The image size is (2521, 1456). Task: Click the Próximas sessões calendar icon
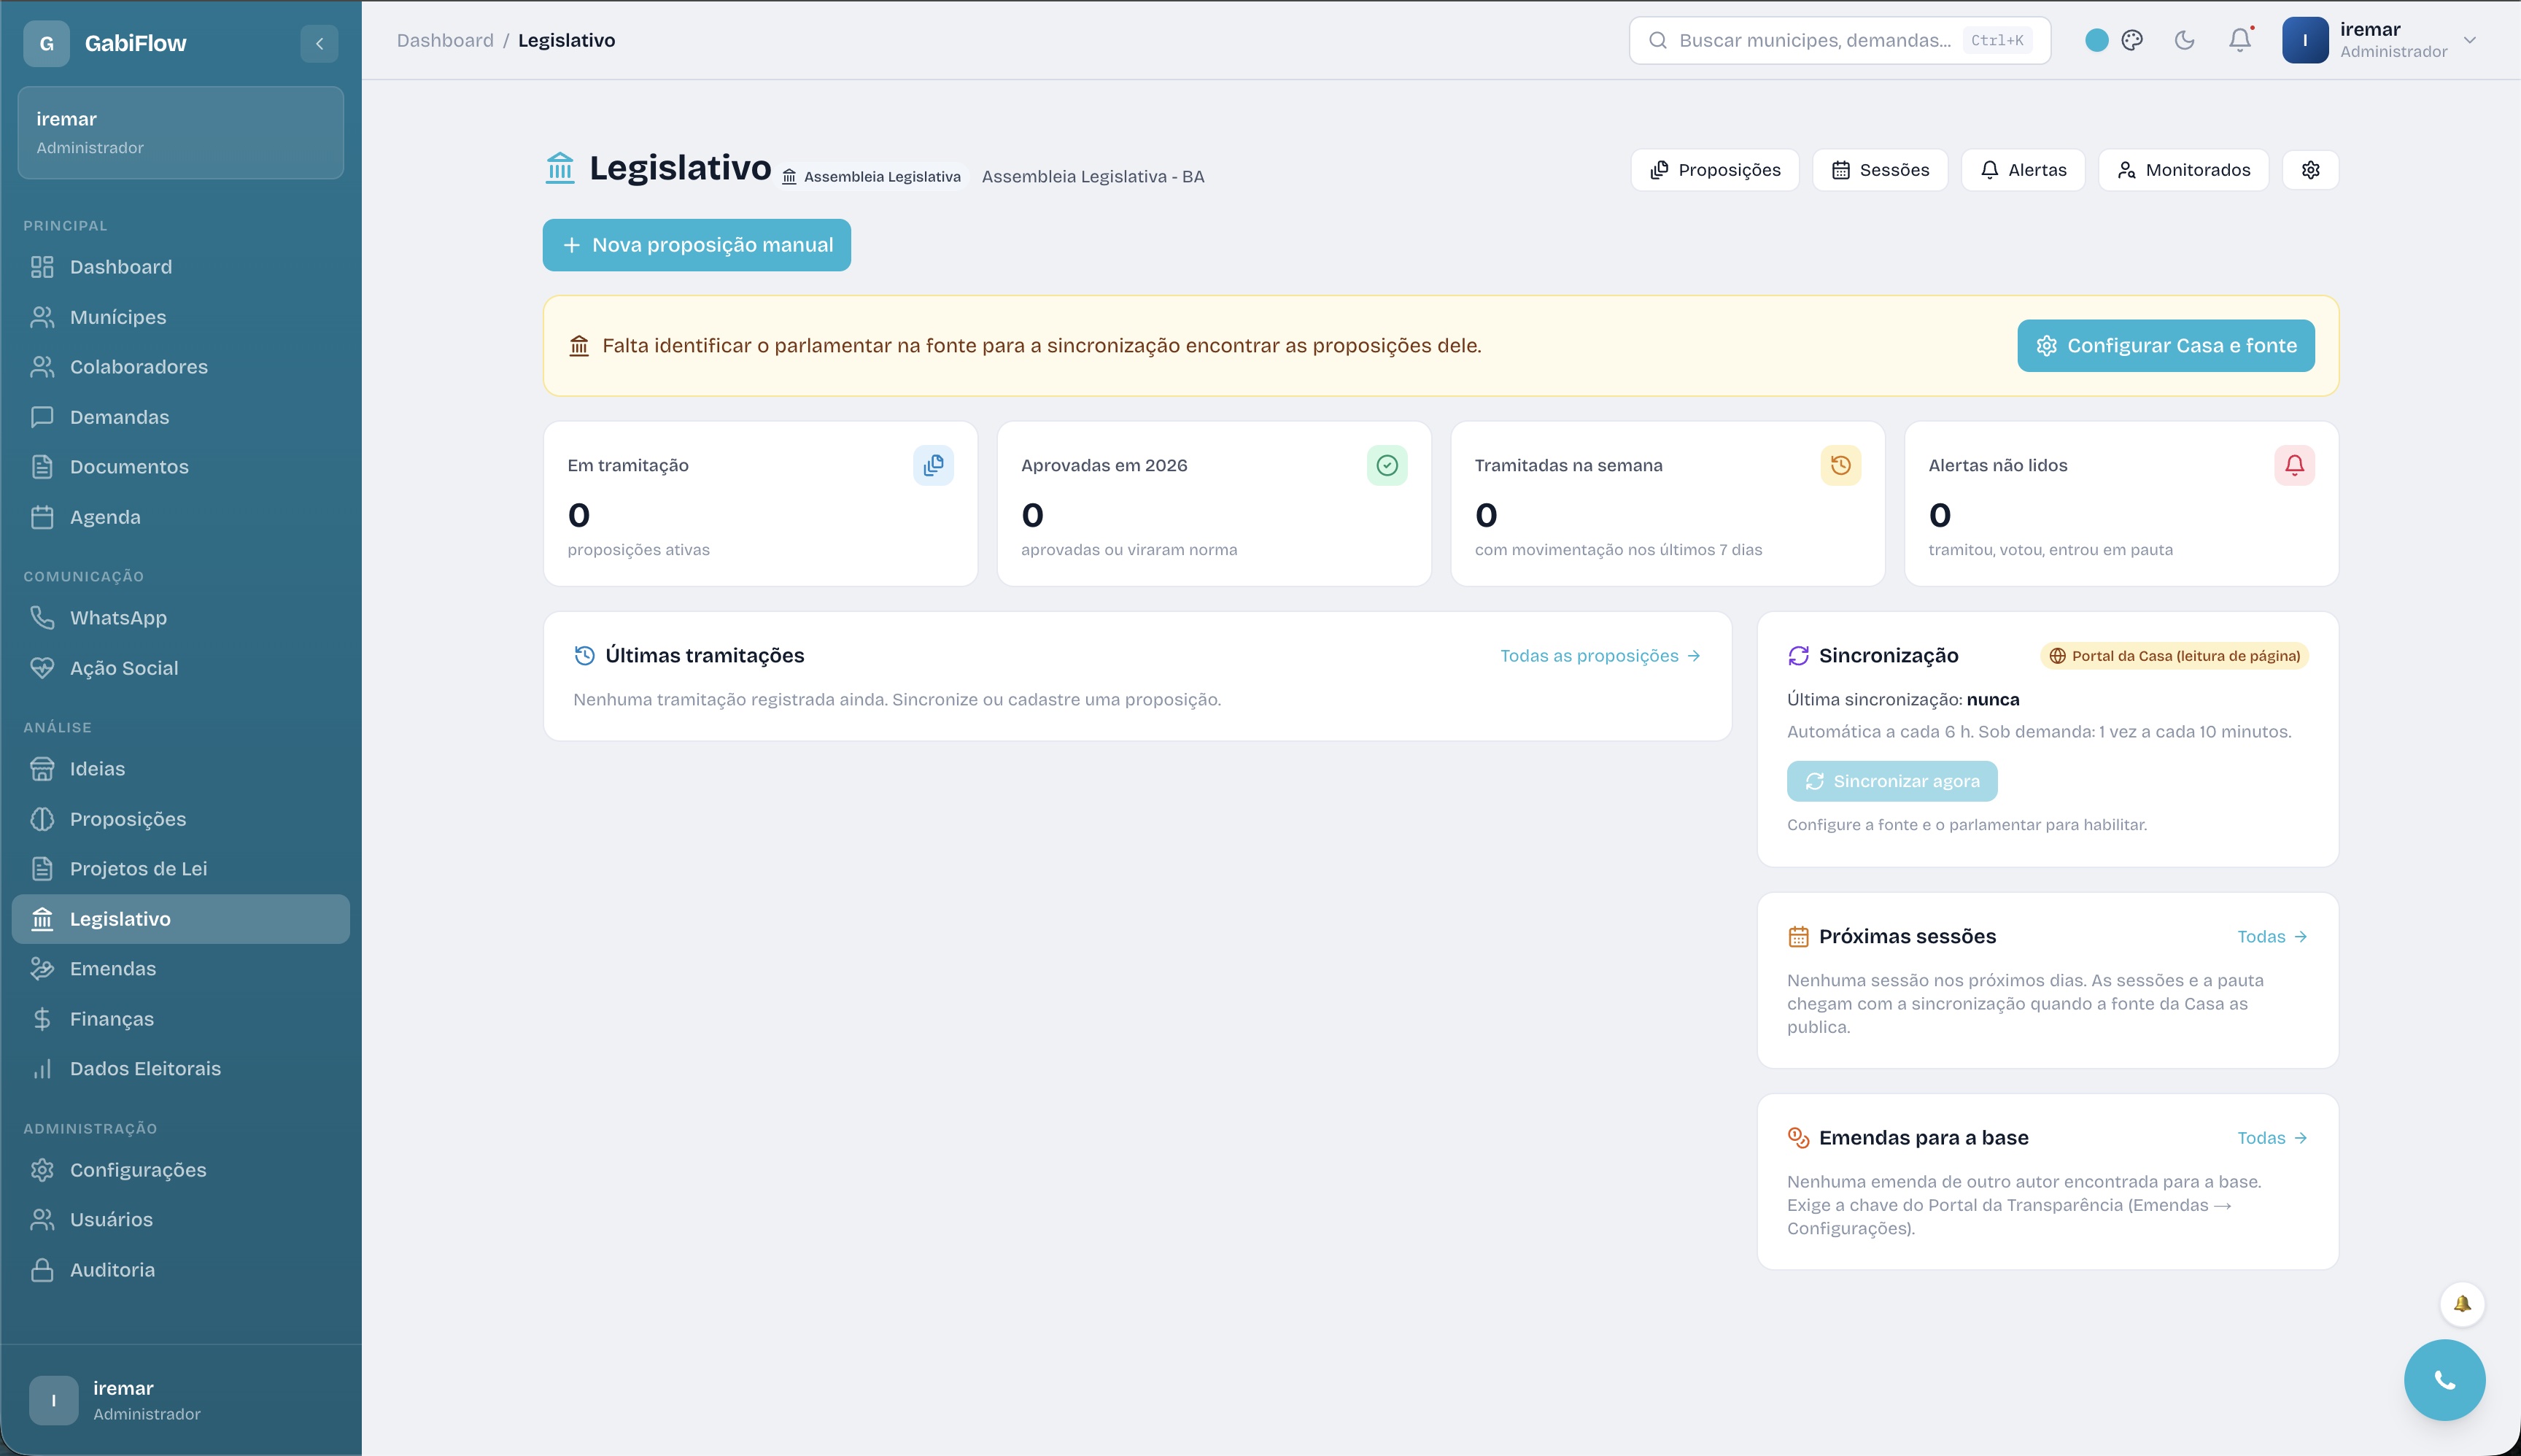[x=1798, y=937]
